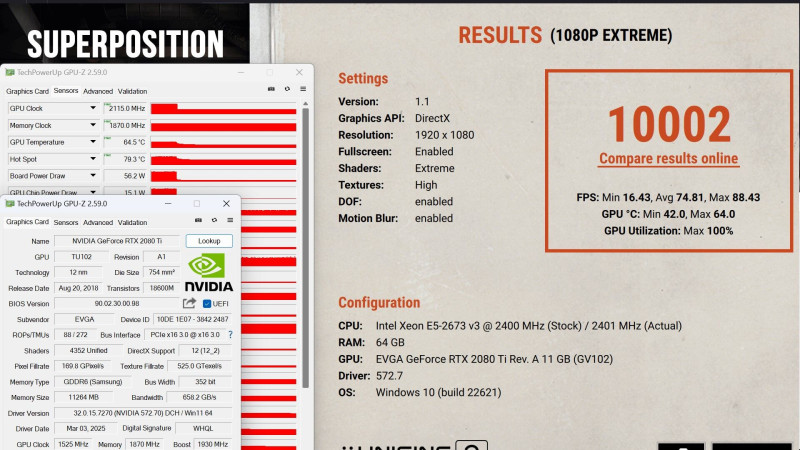
Task: Click the Lookup button
Action: pos(209,241)
